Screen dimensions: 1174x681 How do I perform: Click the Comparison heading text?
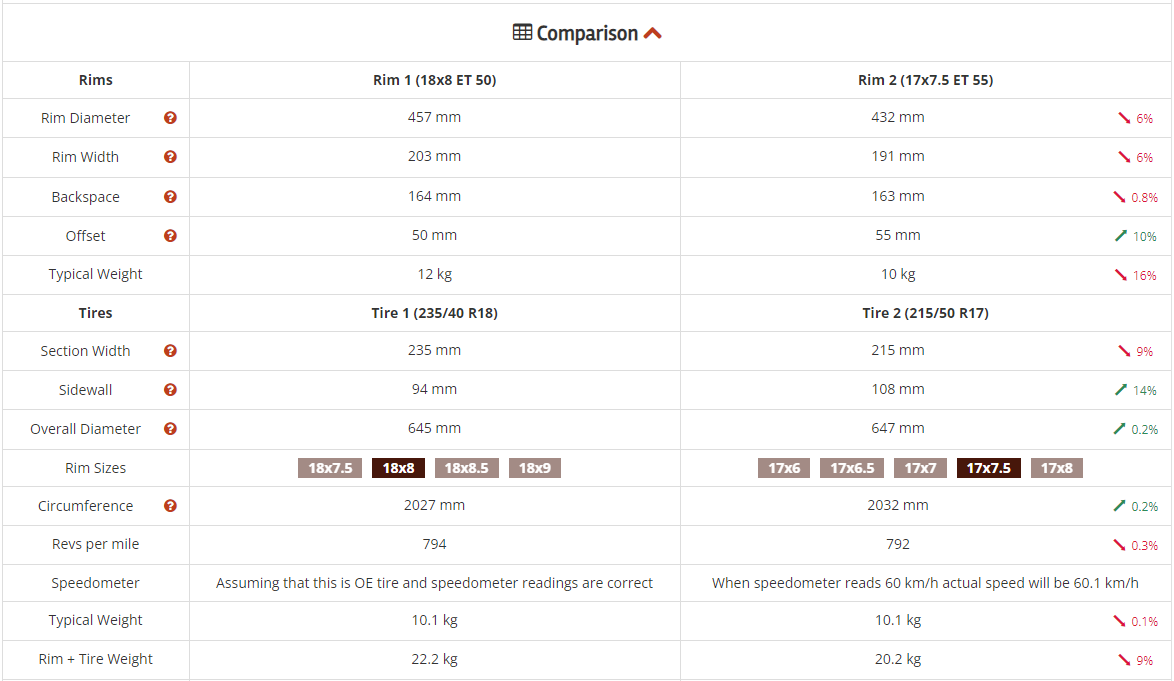(587, 33)
